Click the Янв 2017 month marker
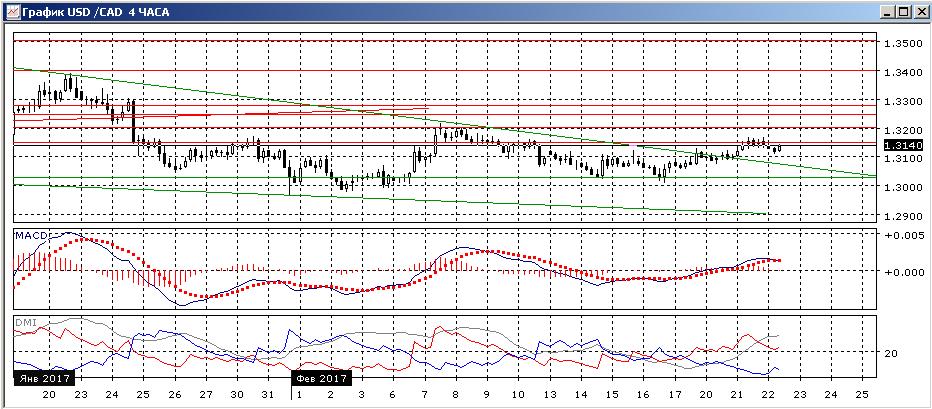Screen dimensions: 932x409 43,378
